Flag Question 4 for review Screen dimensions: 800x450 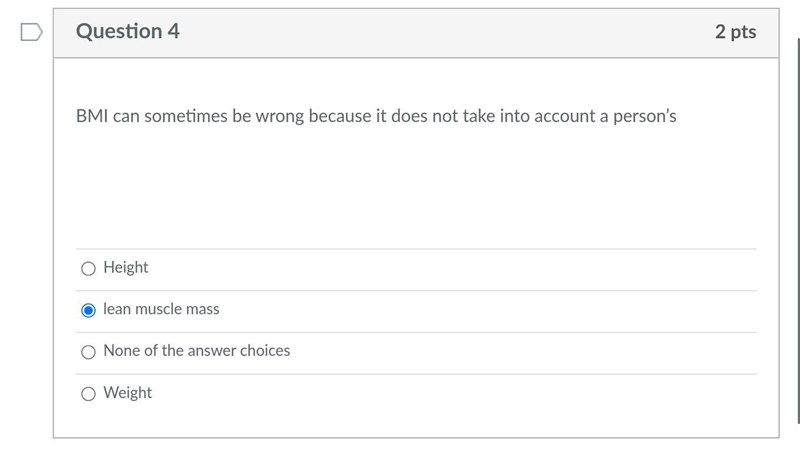(31, 32)
